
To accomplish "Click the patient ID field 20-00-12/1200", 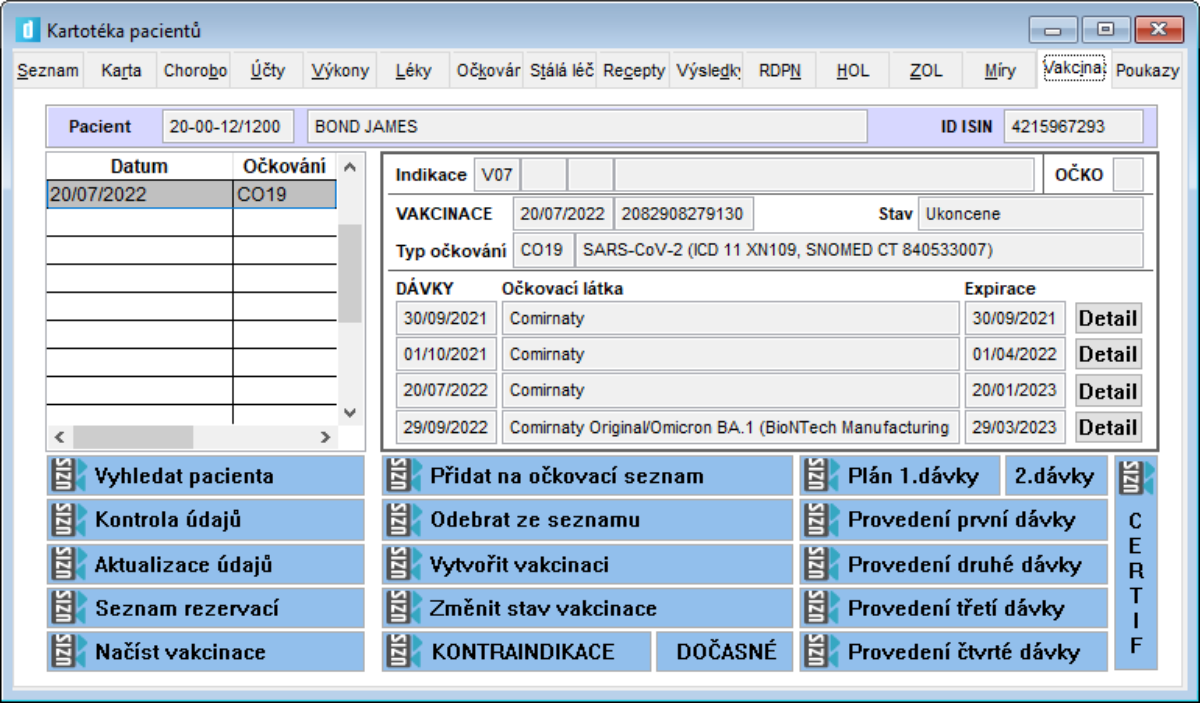I will (x=228, y=127).
